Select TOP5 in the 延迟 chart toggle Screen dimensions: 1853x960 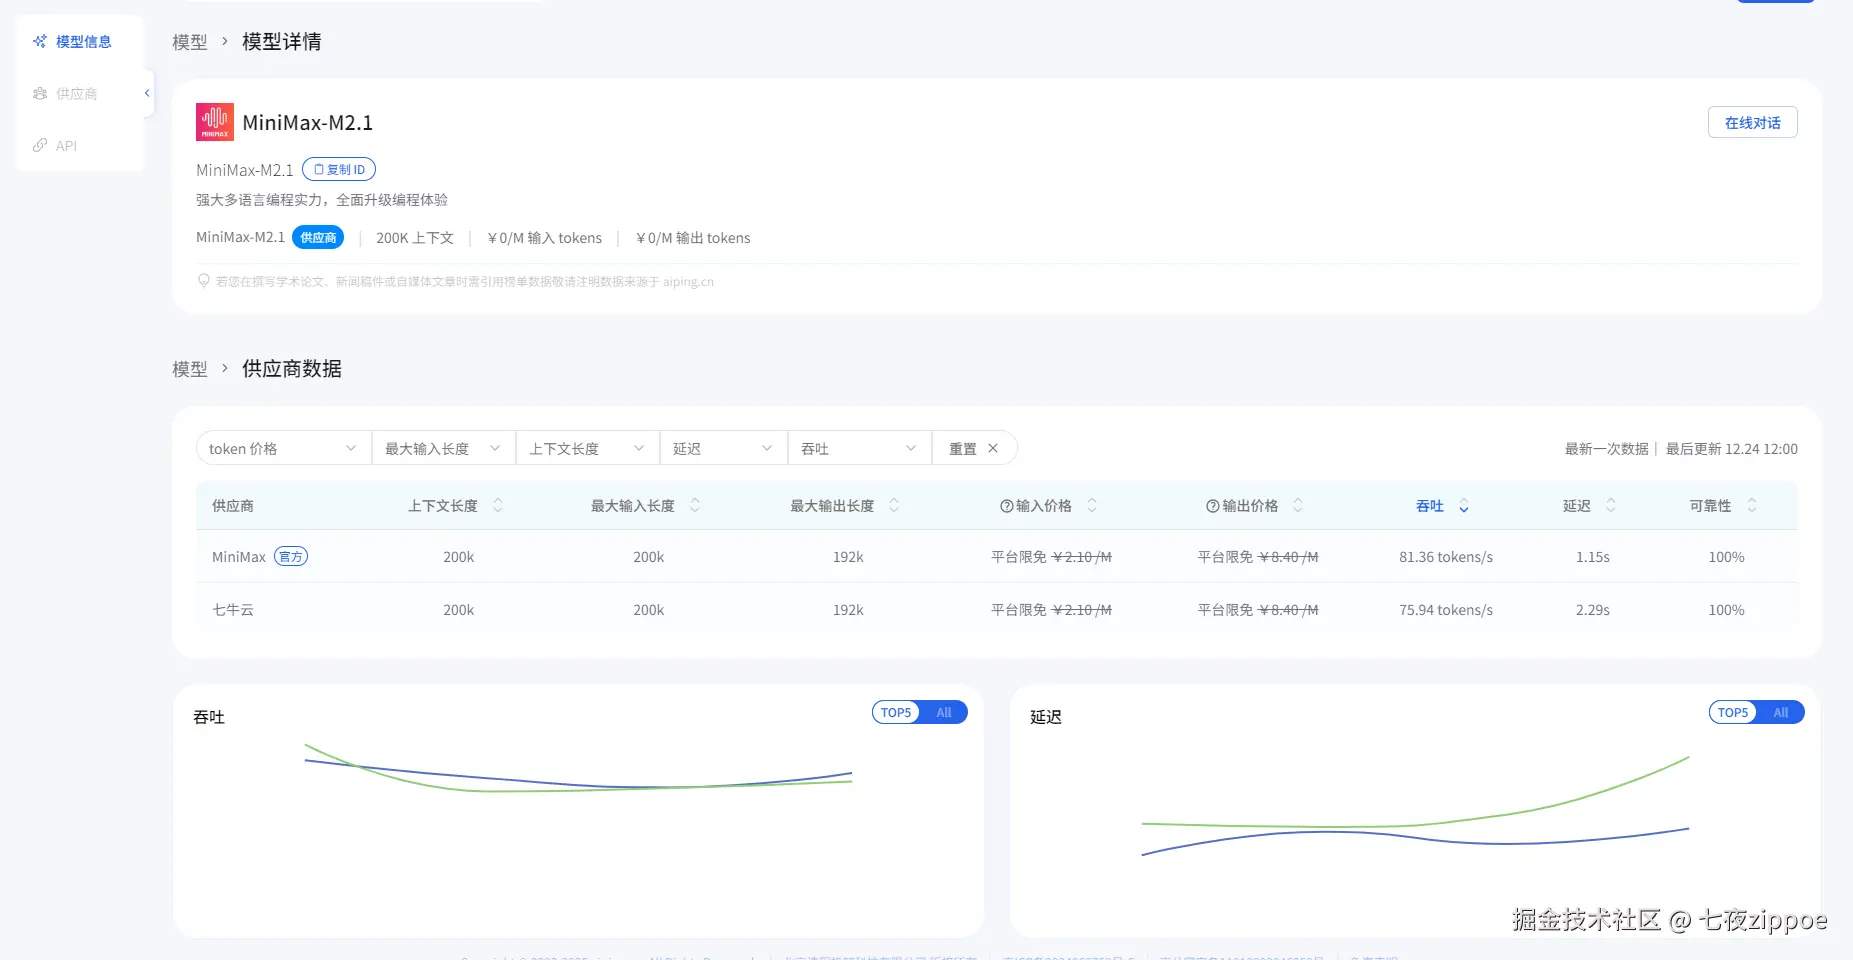coord(1733,713)
